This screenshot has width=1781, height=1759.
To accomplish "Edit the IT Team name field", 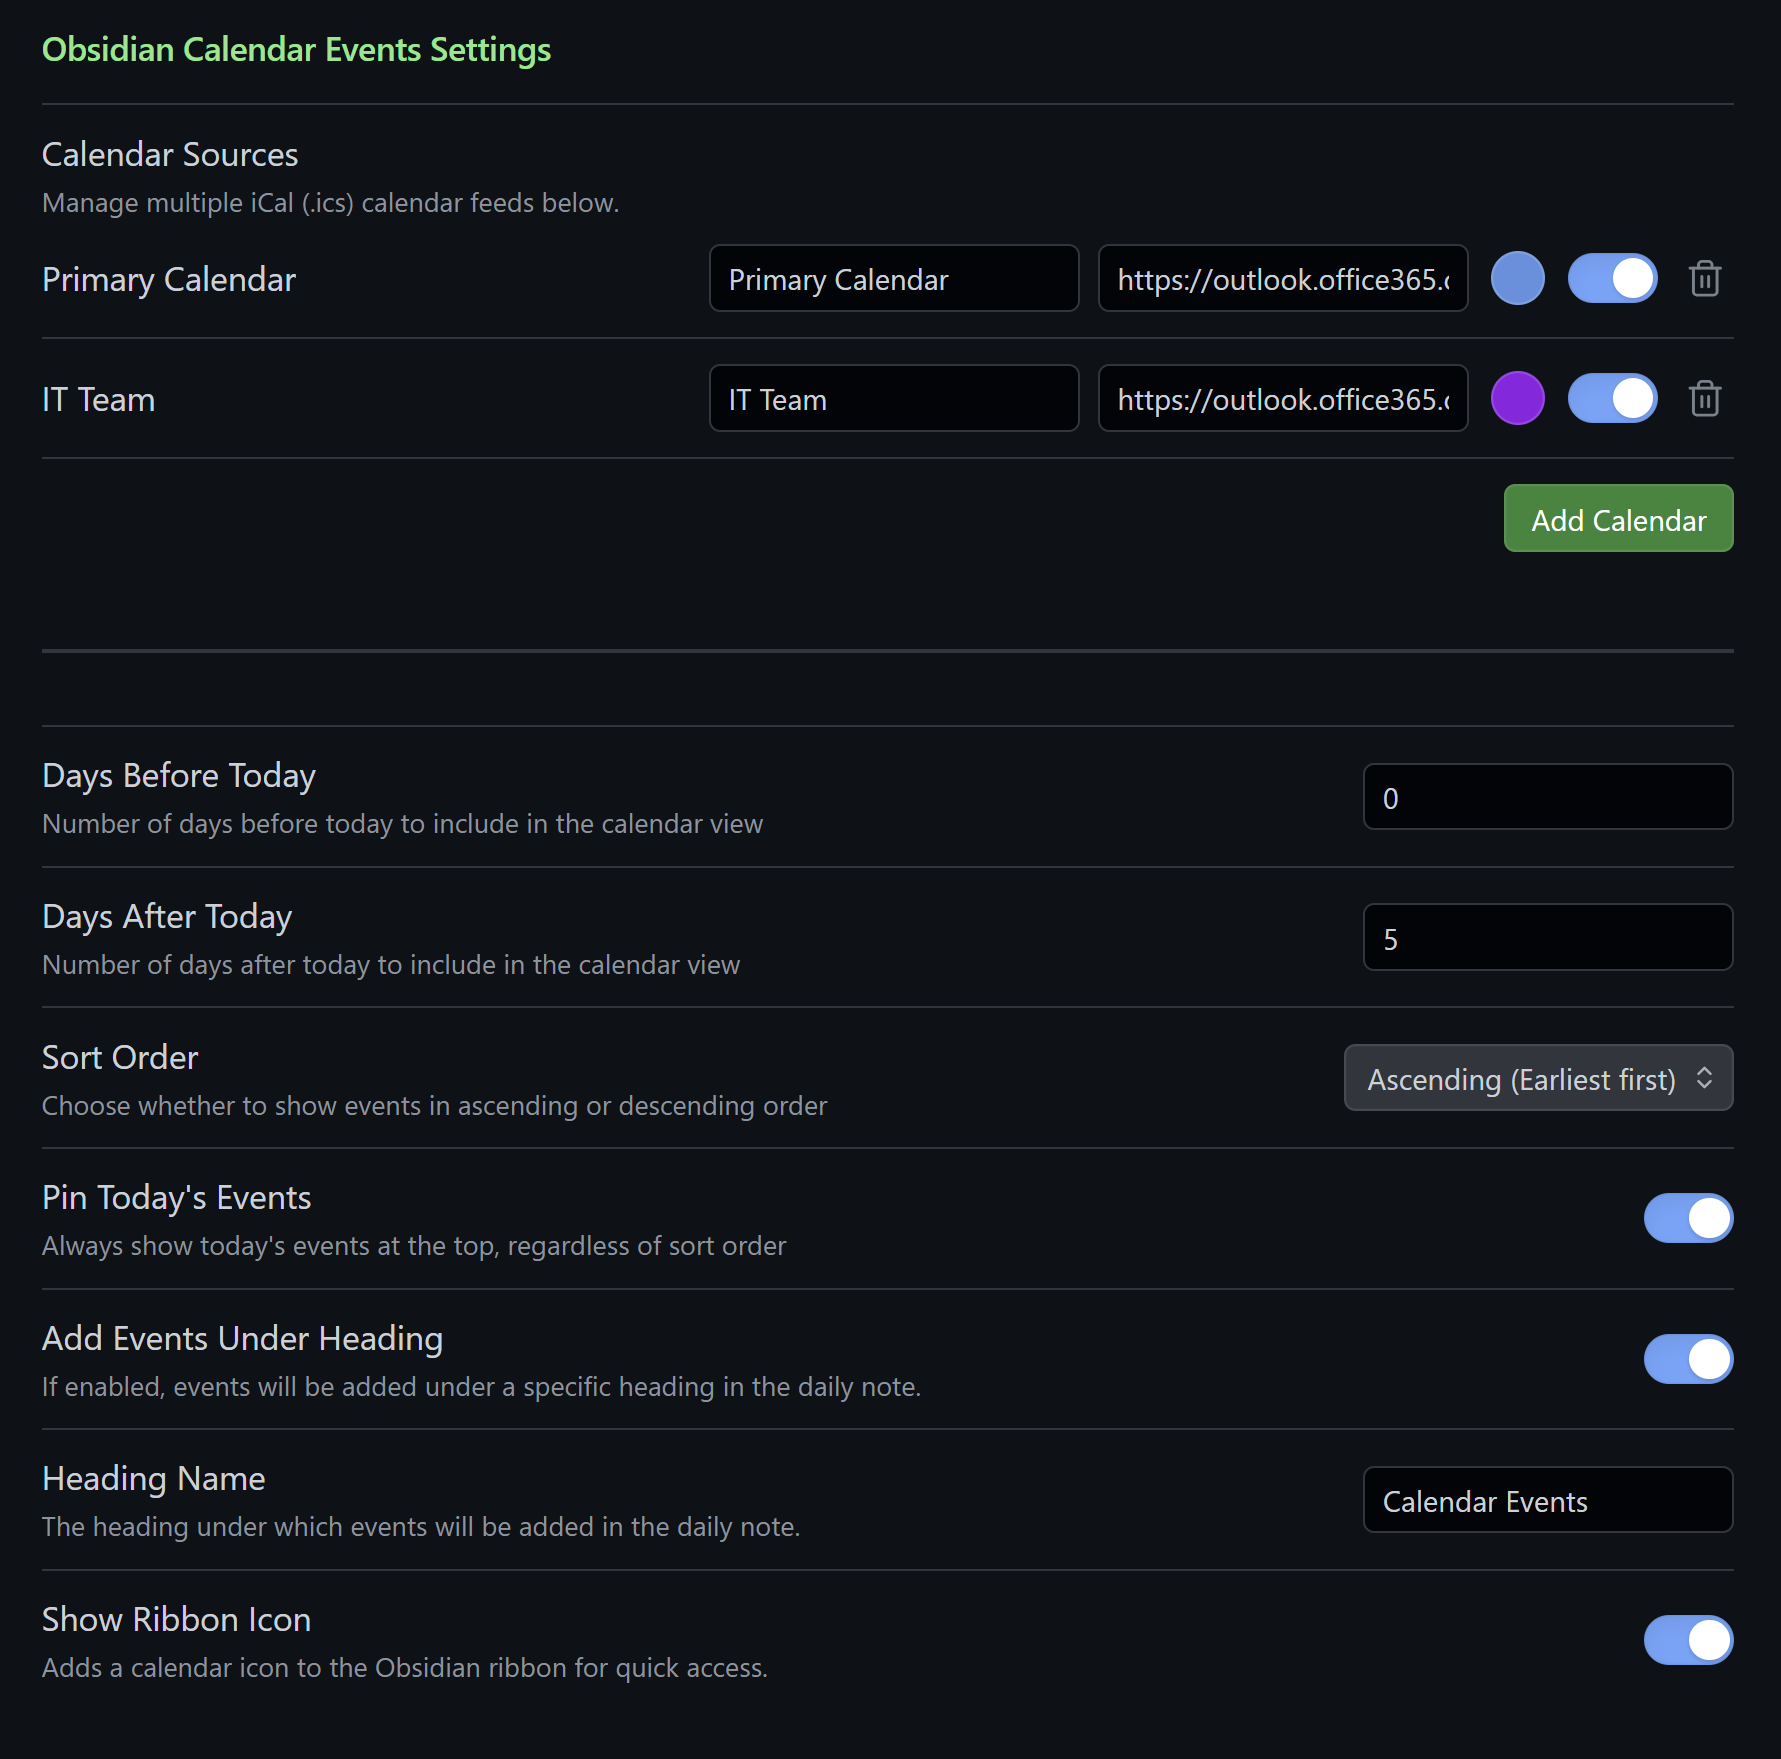I will pos(893,399).
